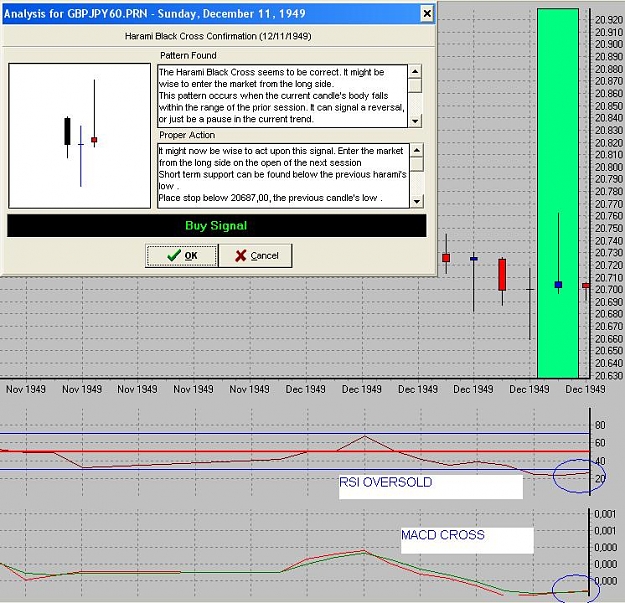Click the RSI scale value 80
The width and height of the screenshot is (625, 603).
[x=600, y=425]
